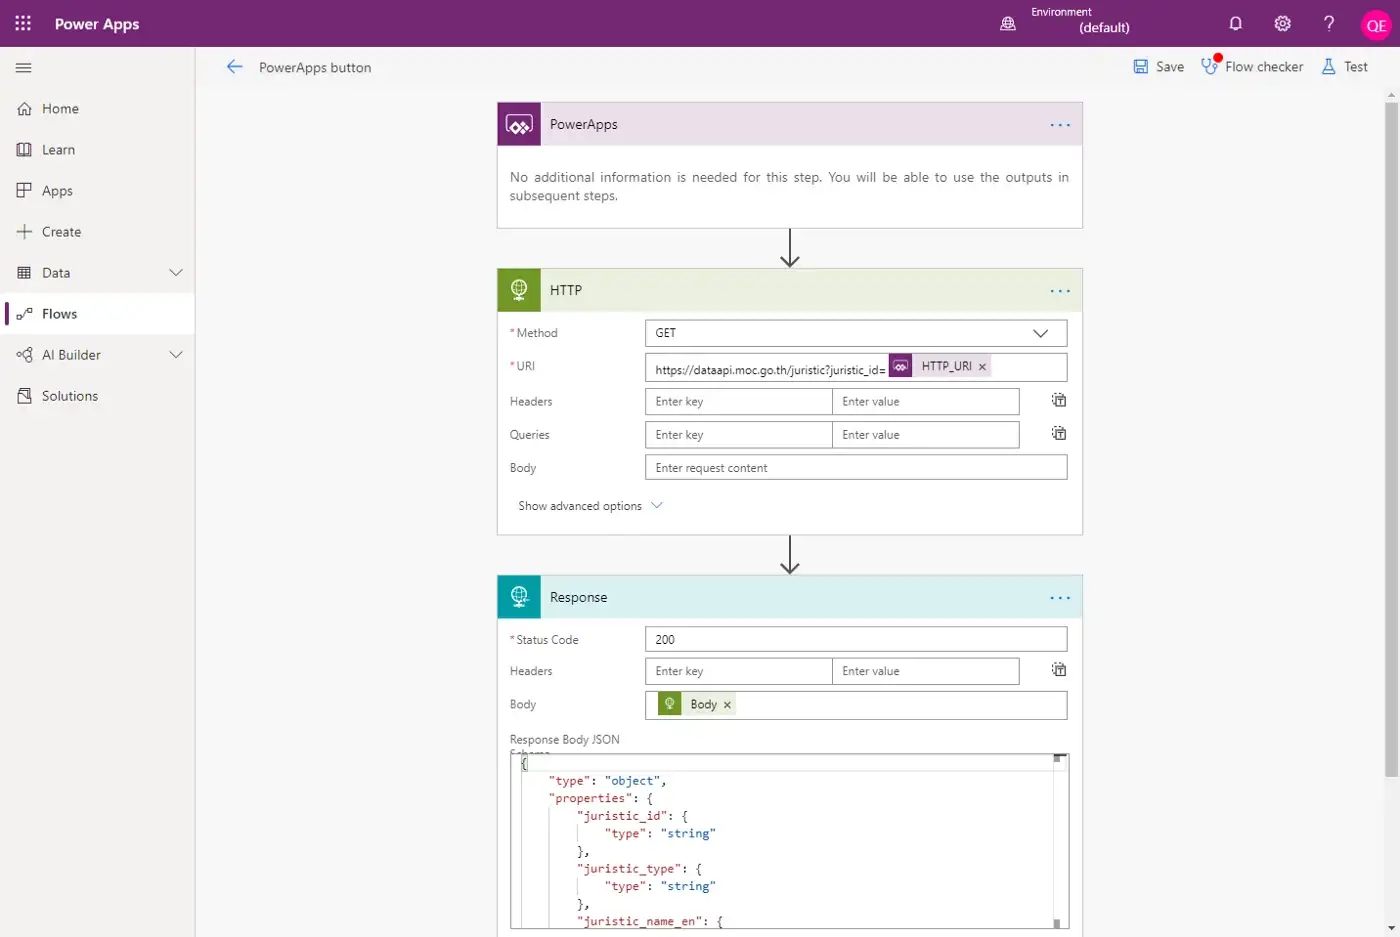Open the app launcher waffle icon
The height and width of the screenshot is (937, 1400).
tap(23, 23)
